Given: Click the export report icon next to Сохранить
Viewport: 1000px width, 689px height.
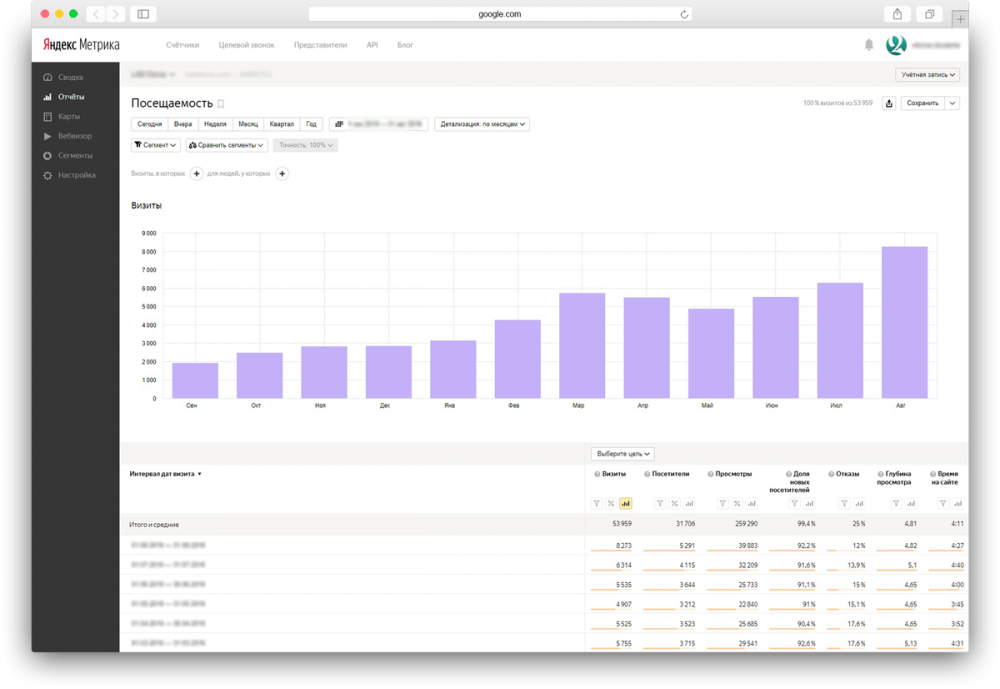Looking at the screenshot, I should [x=888, y=103].
